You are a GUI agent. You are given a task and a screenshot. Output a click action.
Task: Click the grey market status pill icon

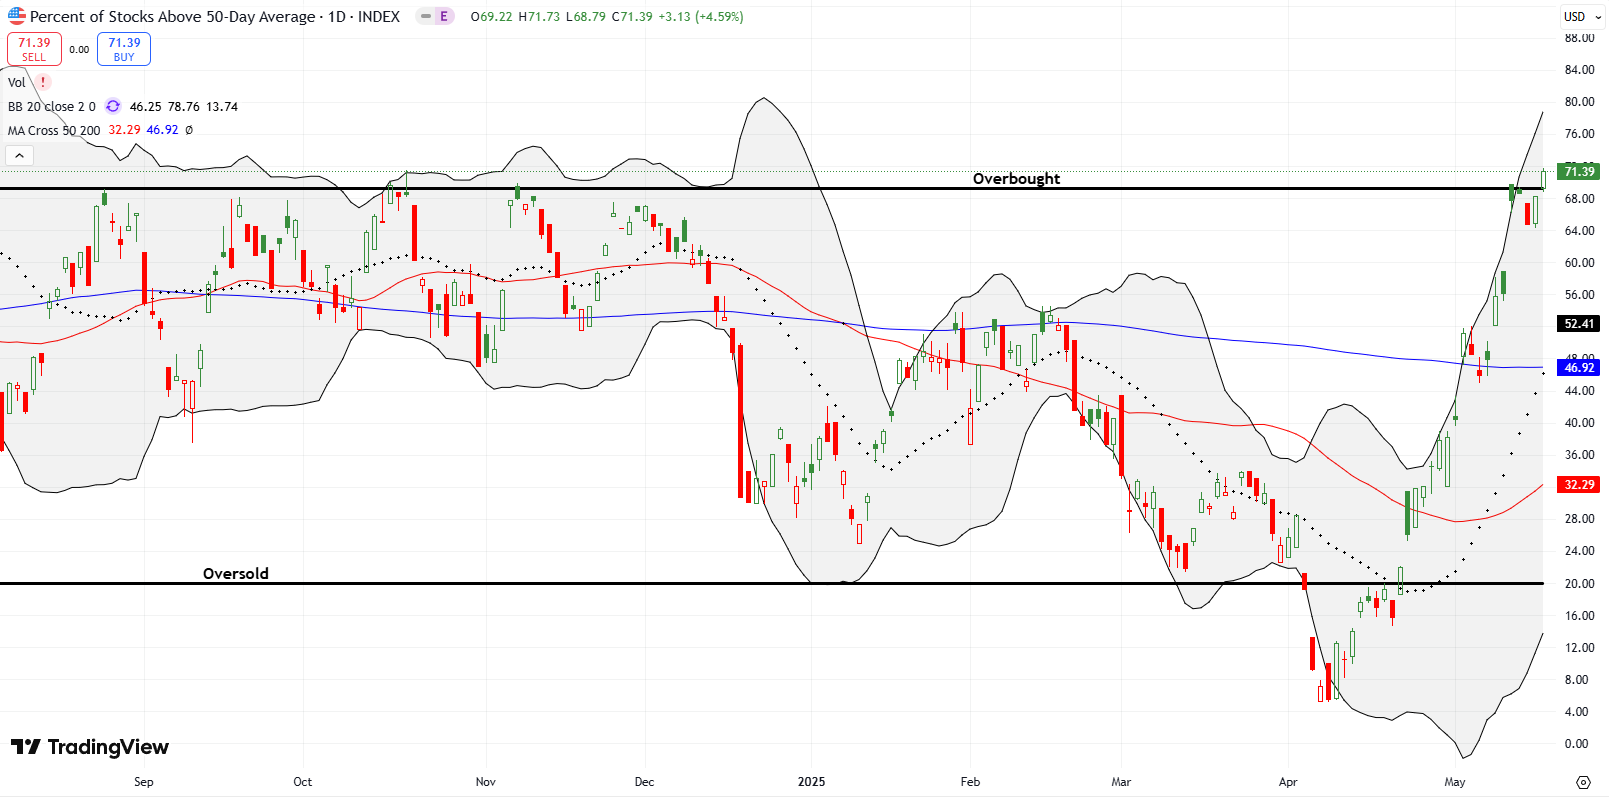click(426, 16)
